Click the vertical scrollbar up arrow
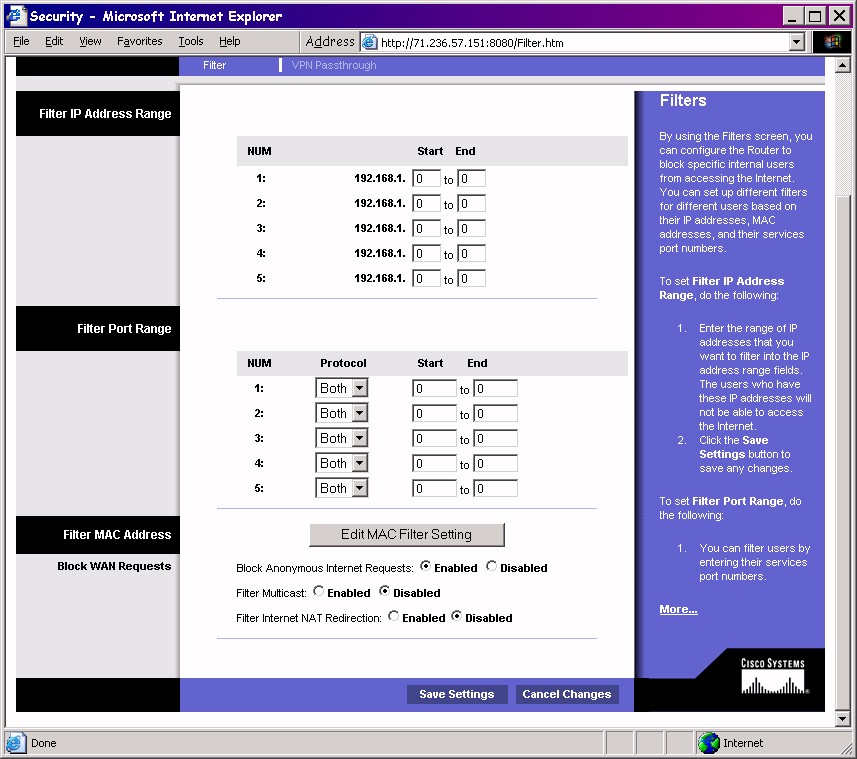The width and height of the screenshot is (857, 759). point(841,66)
